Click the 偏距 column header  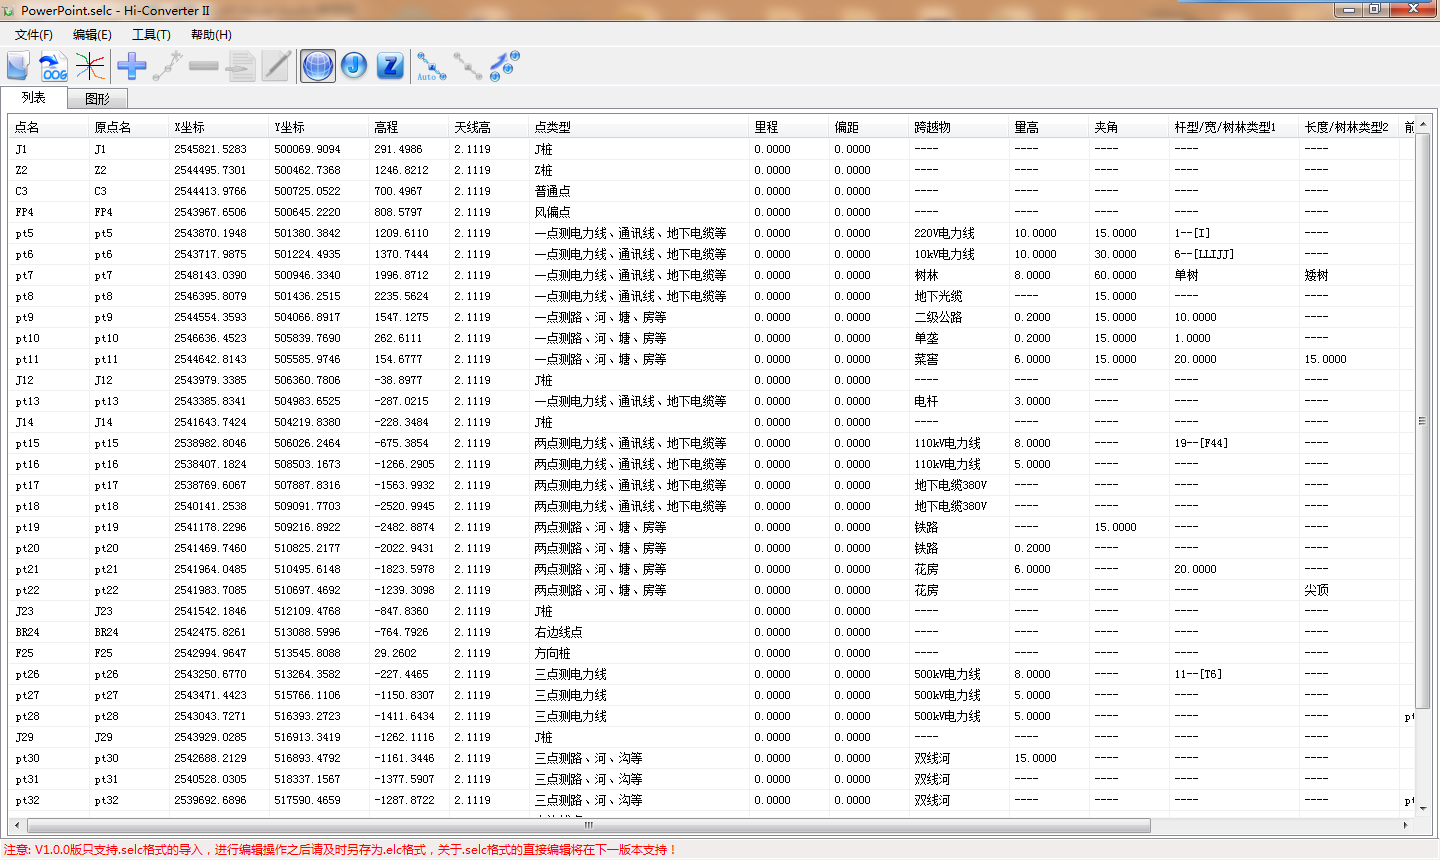[869, 127]
